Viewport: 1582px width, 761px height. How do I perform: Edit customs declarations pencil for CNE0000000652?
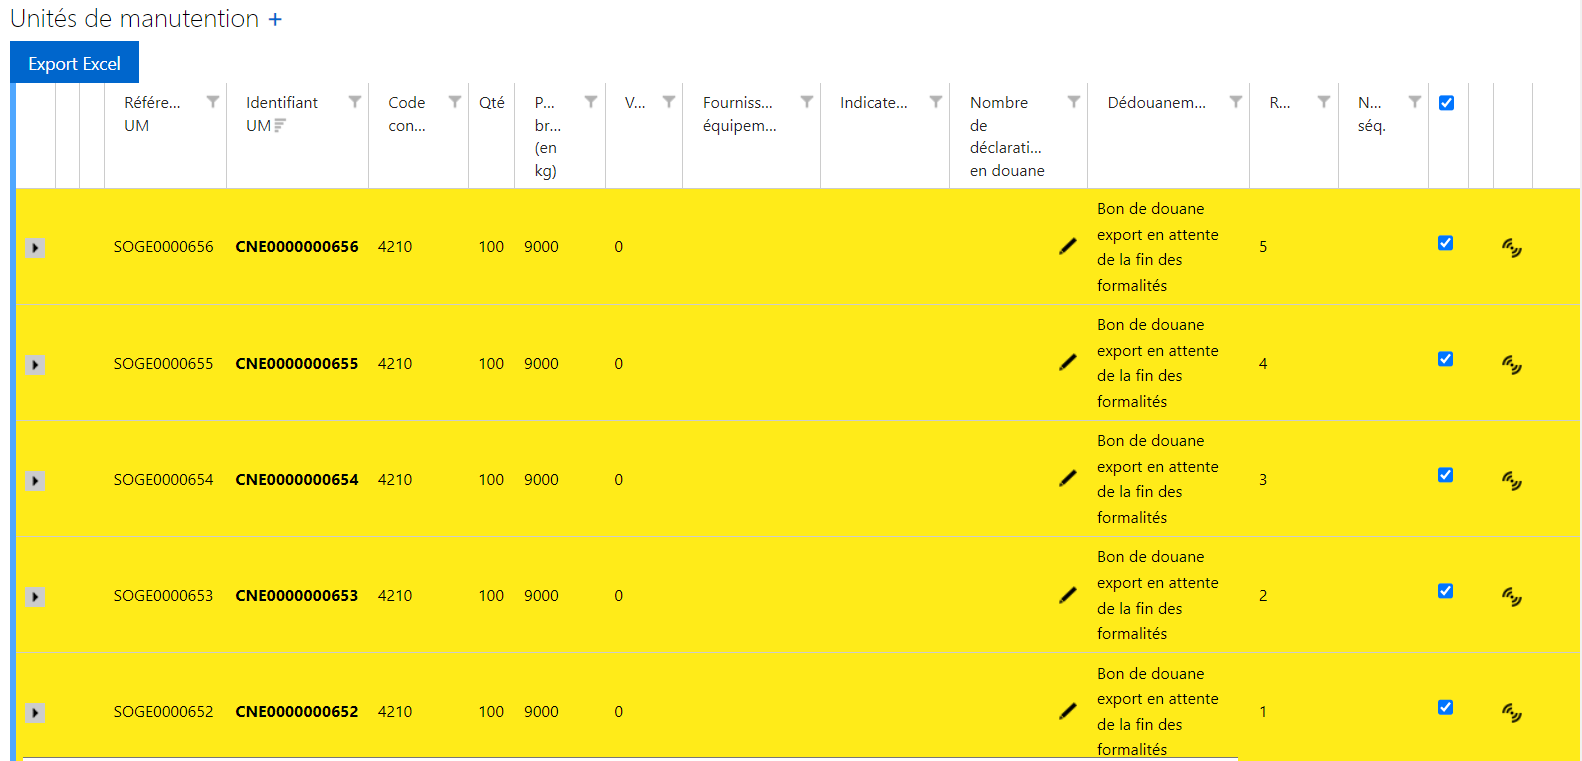[1068, 711]
